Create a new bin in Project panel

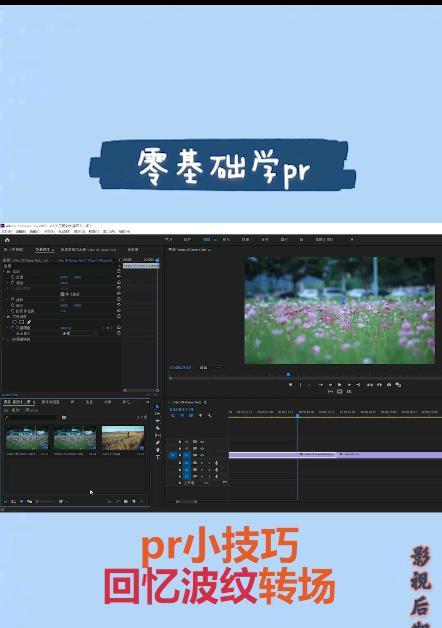pos(126,501)
